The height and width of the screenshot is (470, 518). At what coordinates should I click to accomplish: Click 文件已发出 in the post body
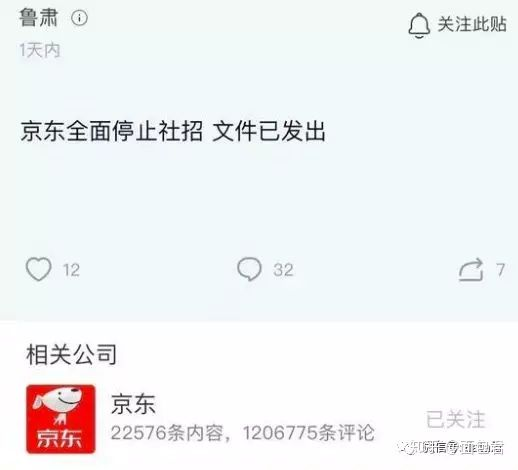[269, 131]
